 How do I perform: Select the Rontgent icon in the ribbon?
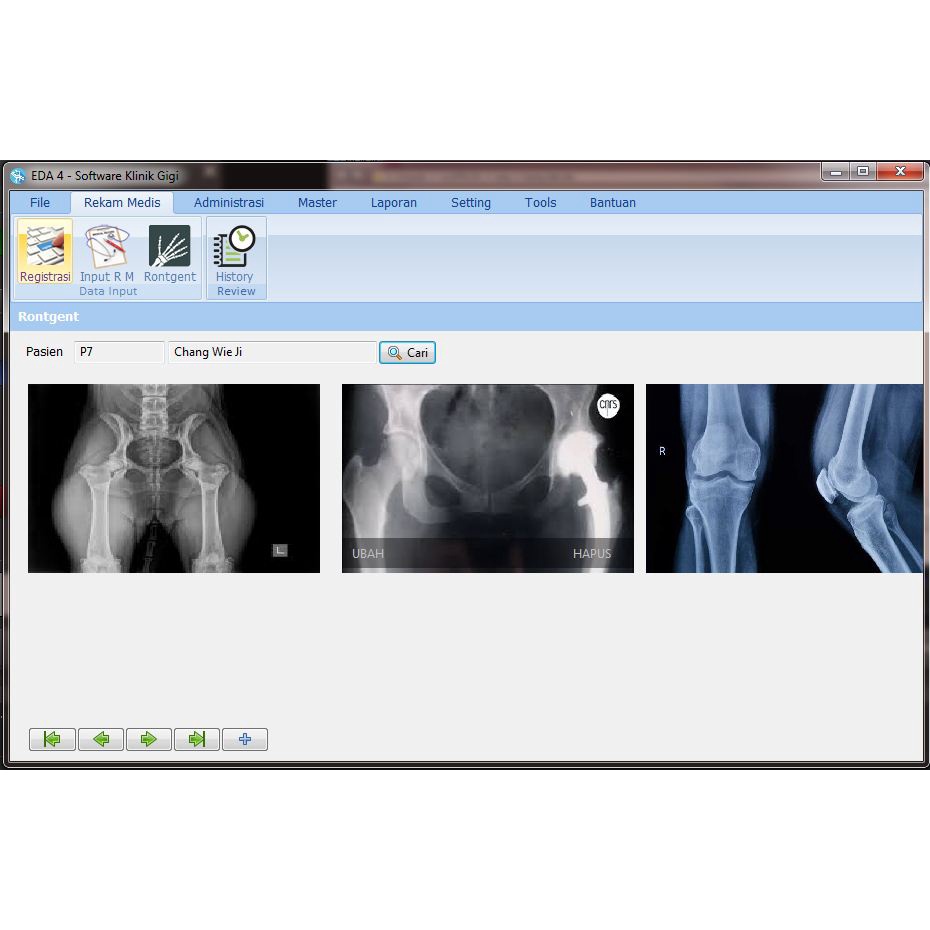point(170,252)
